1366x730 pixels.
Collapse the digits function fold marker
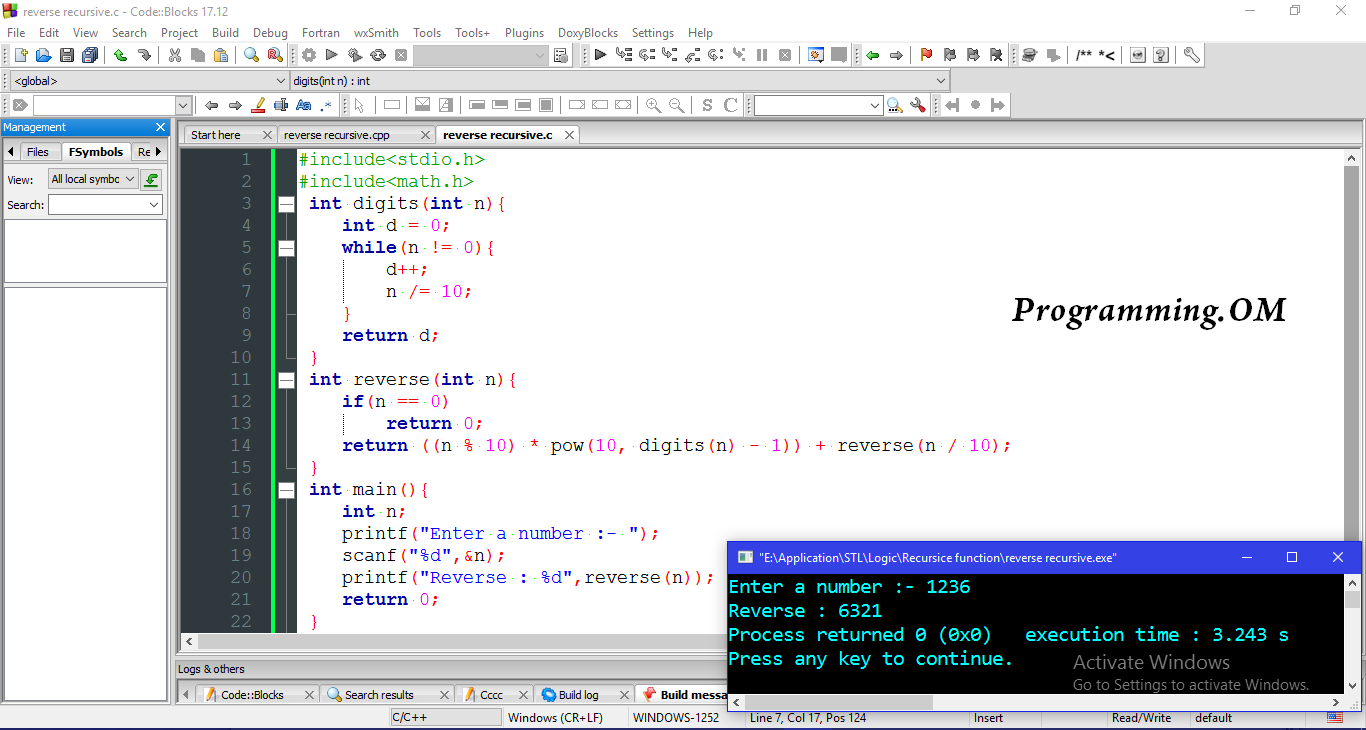[286, 203]
